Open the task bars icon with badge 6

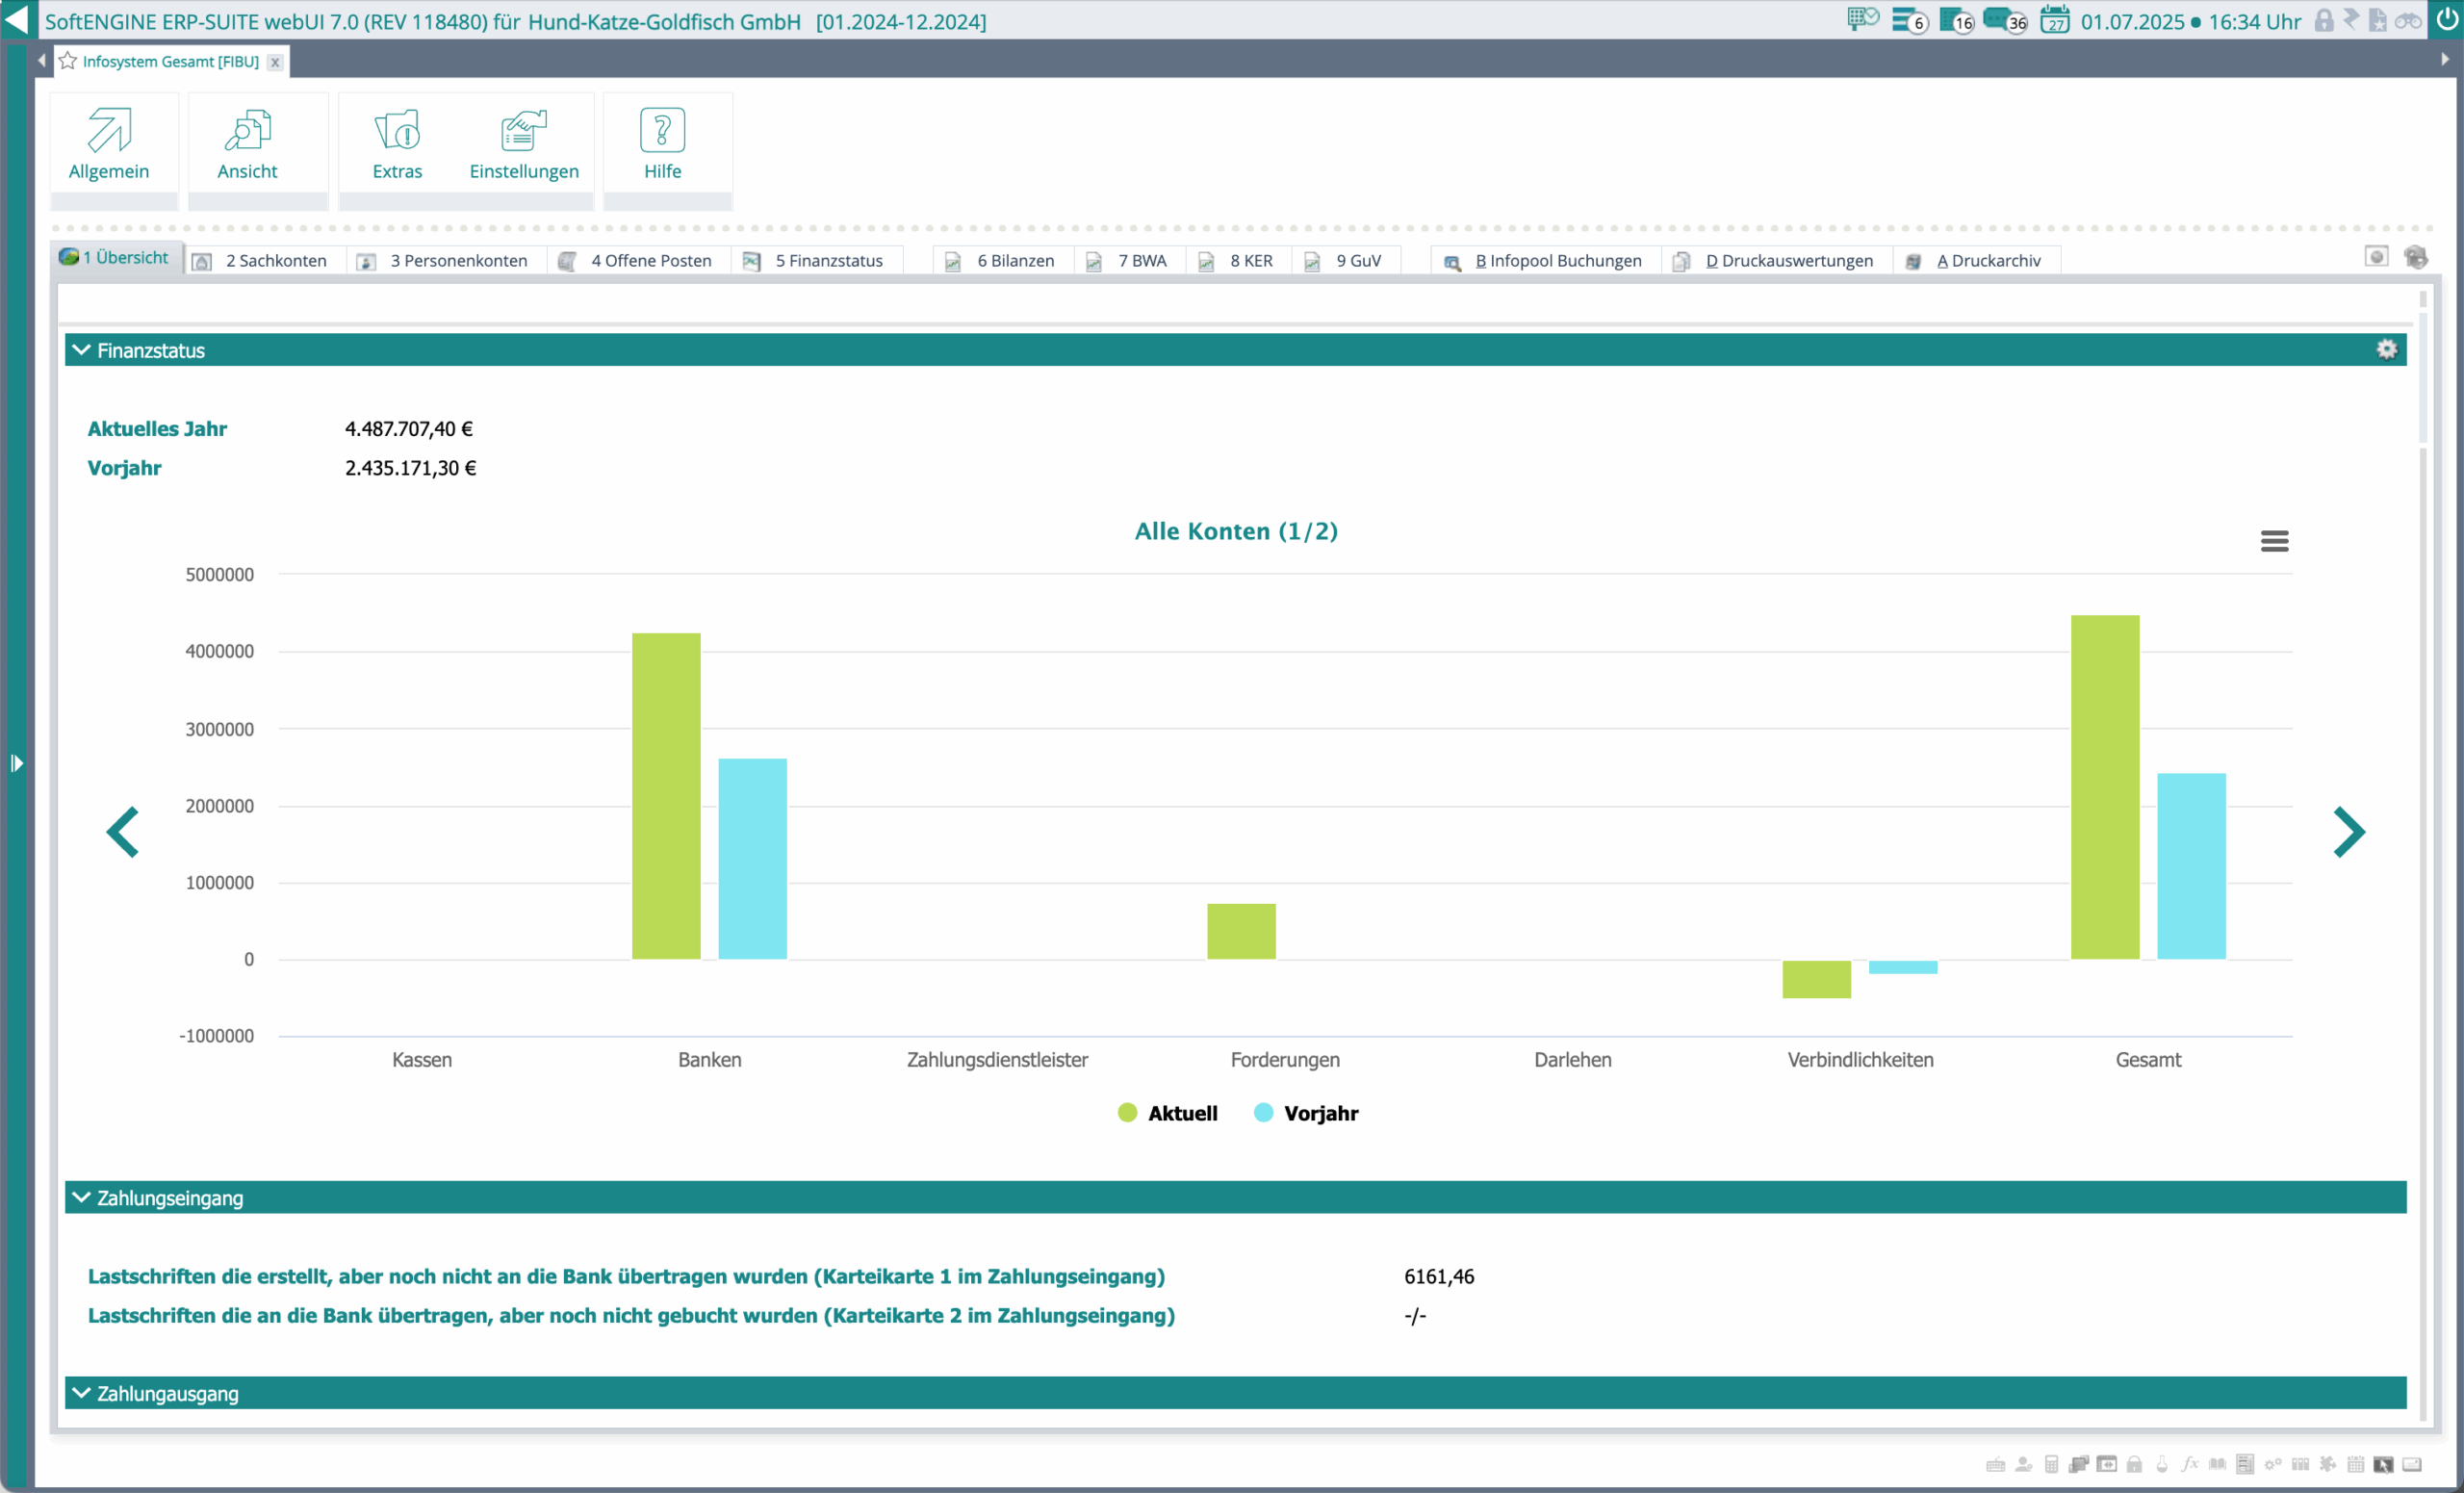[1909, 20]
